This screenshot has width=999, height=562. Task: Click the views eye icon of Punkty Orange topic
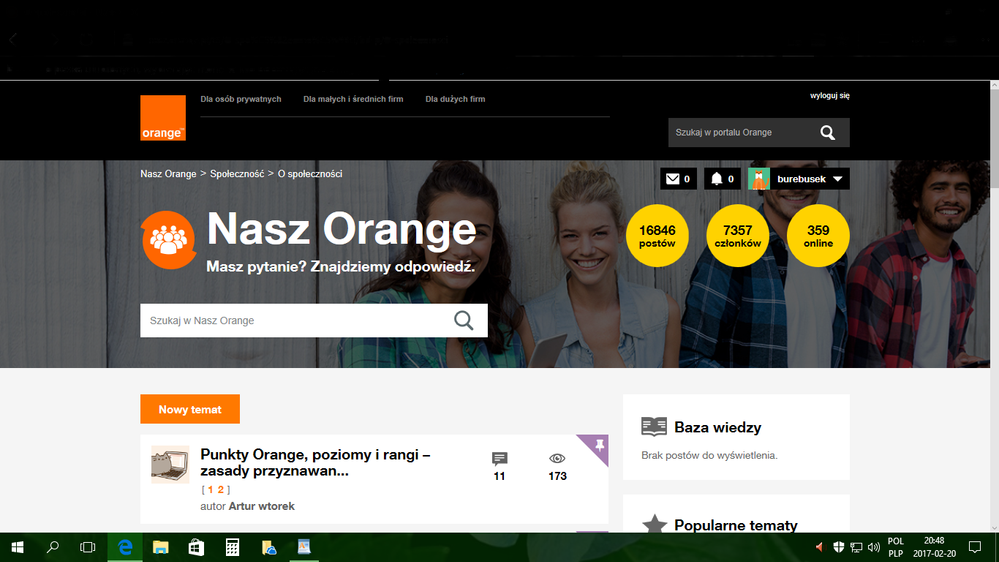point(557,458)
